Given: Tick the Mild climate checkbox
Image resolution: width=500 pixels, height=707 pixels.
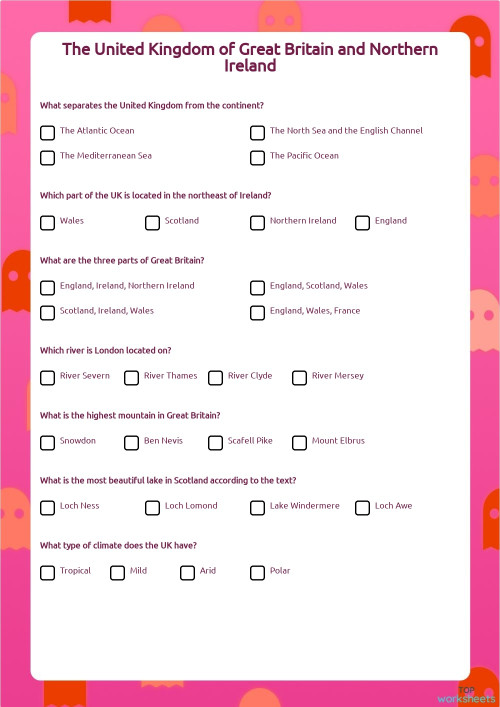Looking at the screenshot, I should (117, 573).
